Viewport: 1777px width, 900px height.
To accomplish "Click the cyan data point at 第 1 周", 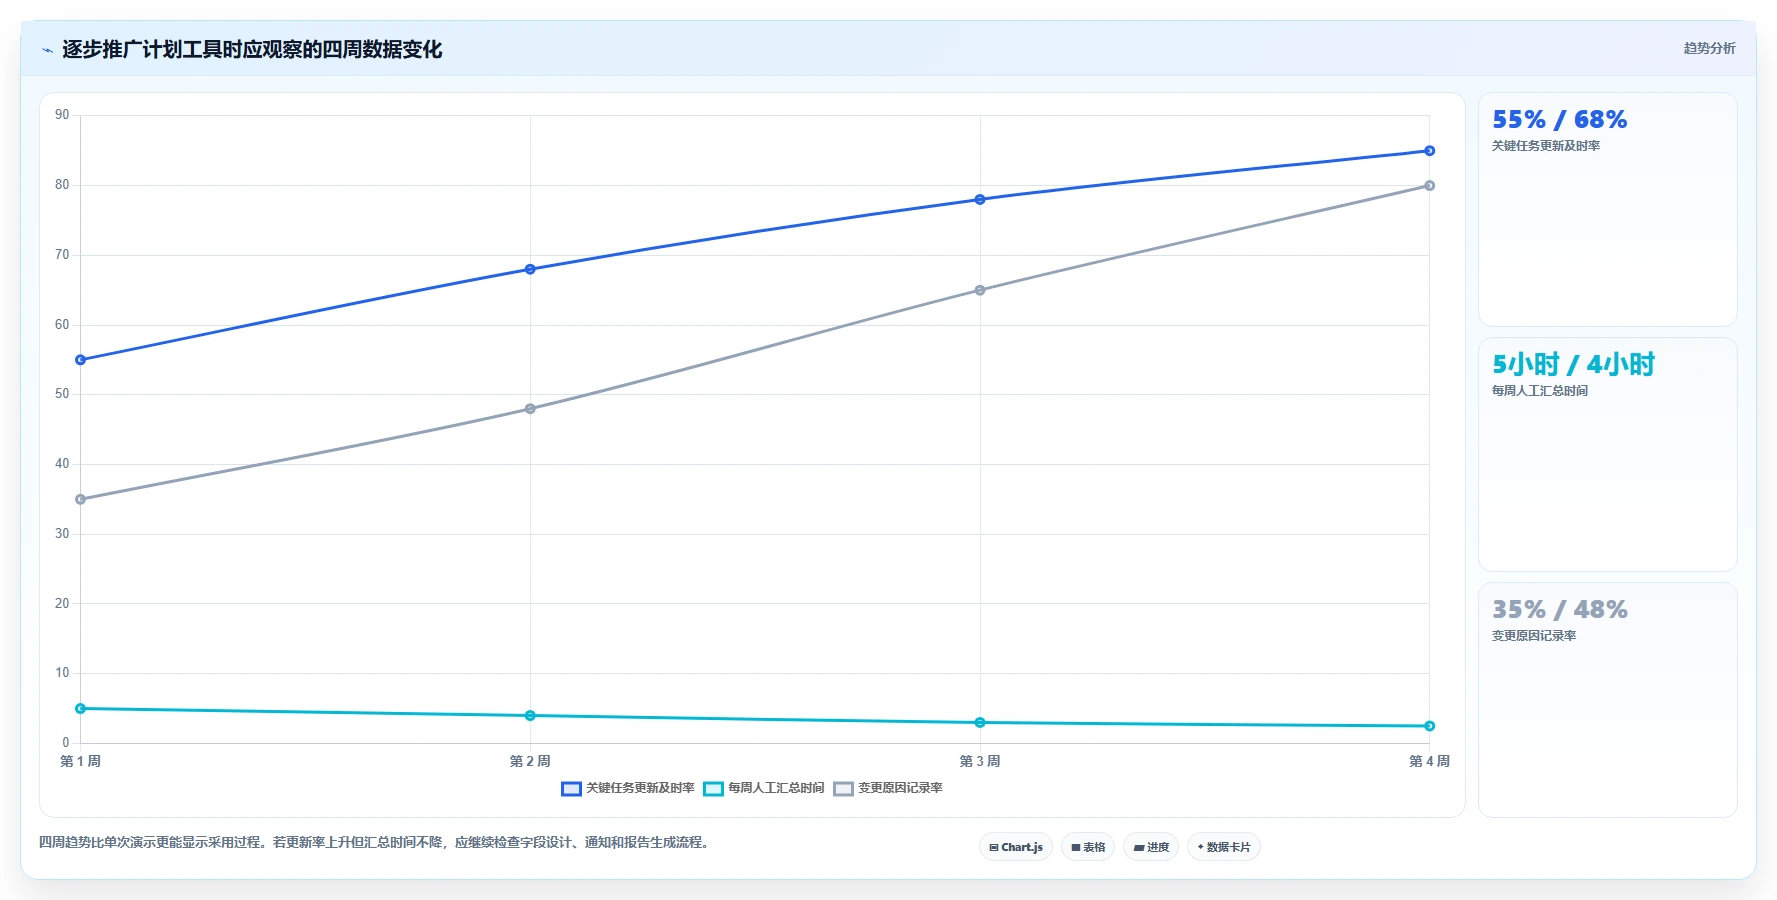I will 81,709.
